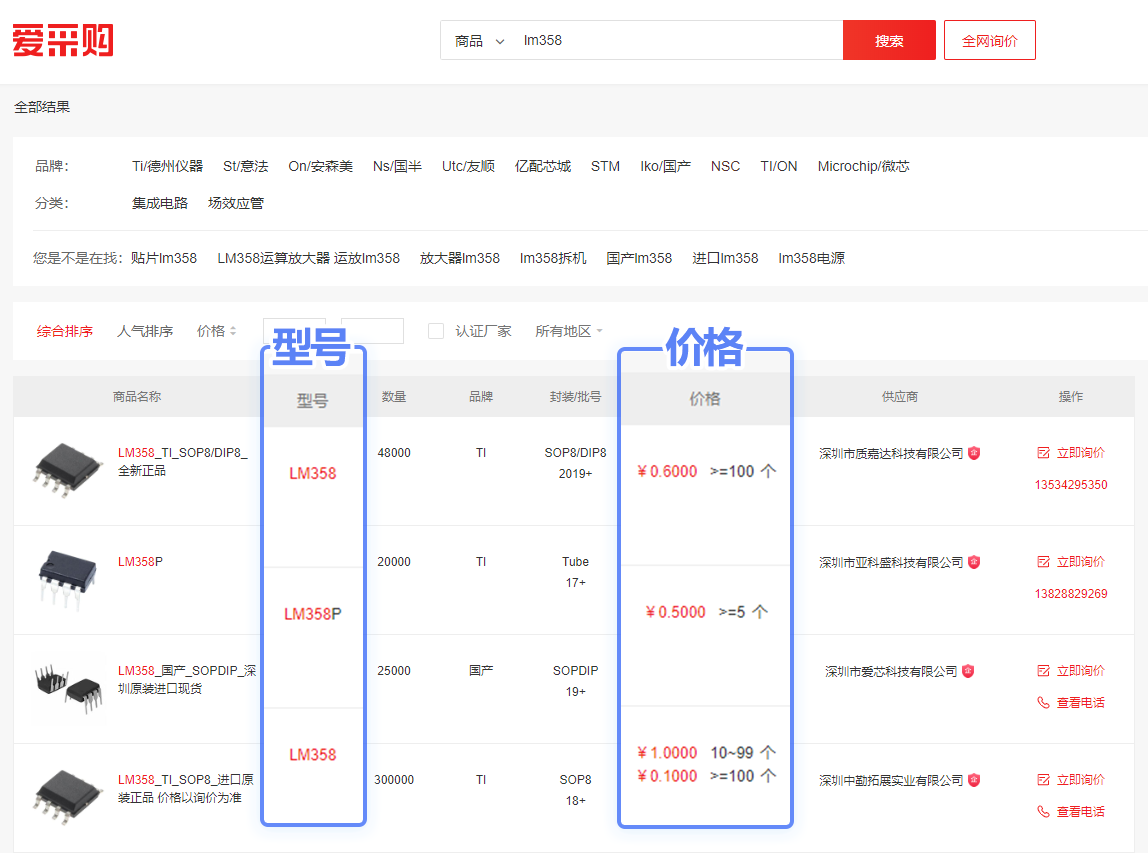Click suggested search lm358拆机
Viewport: 1148px width, 853px height.
(553, 258)
